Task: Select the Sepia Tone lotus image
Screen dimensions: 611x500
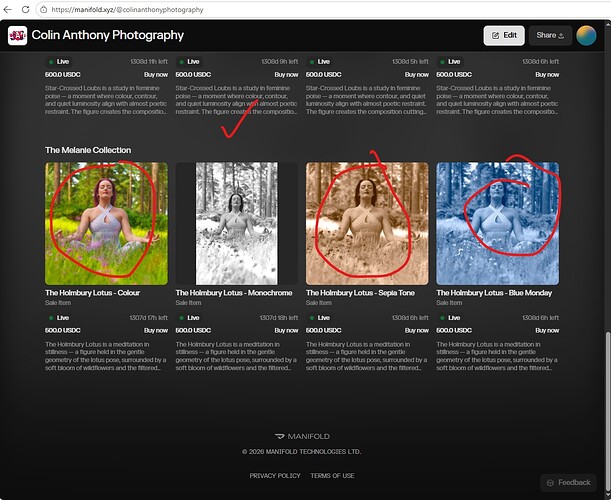Action: 367,223
